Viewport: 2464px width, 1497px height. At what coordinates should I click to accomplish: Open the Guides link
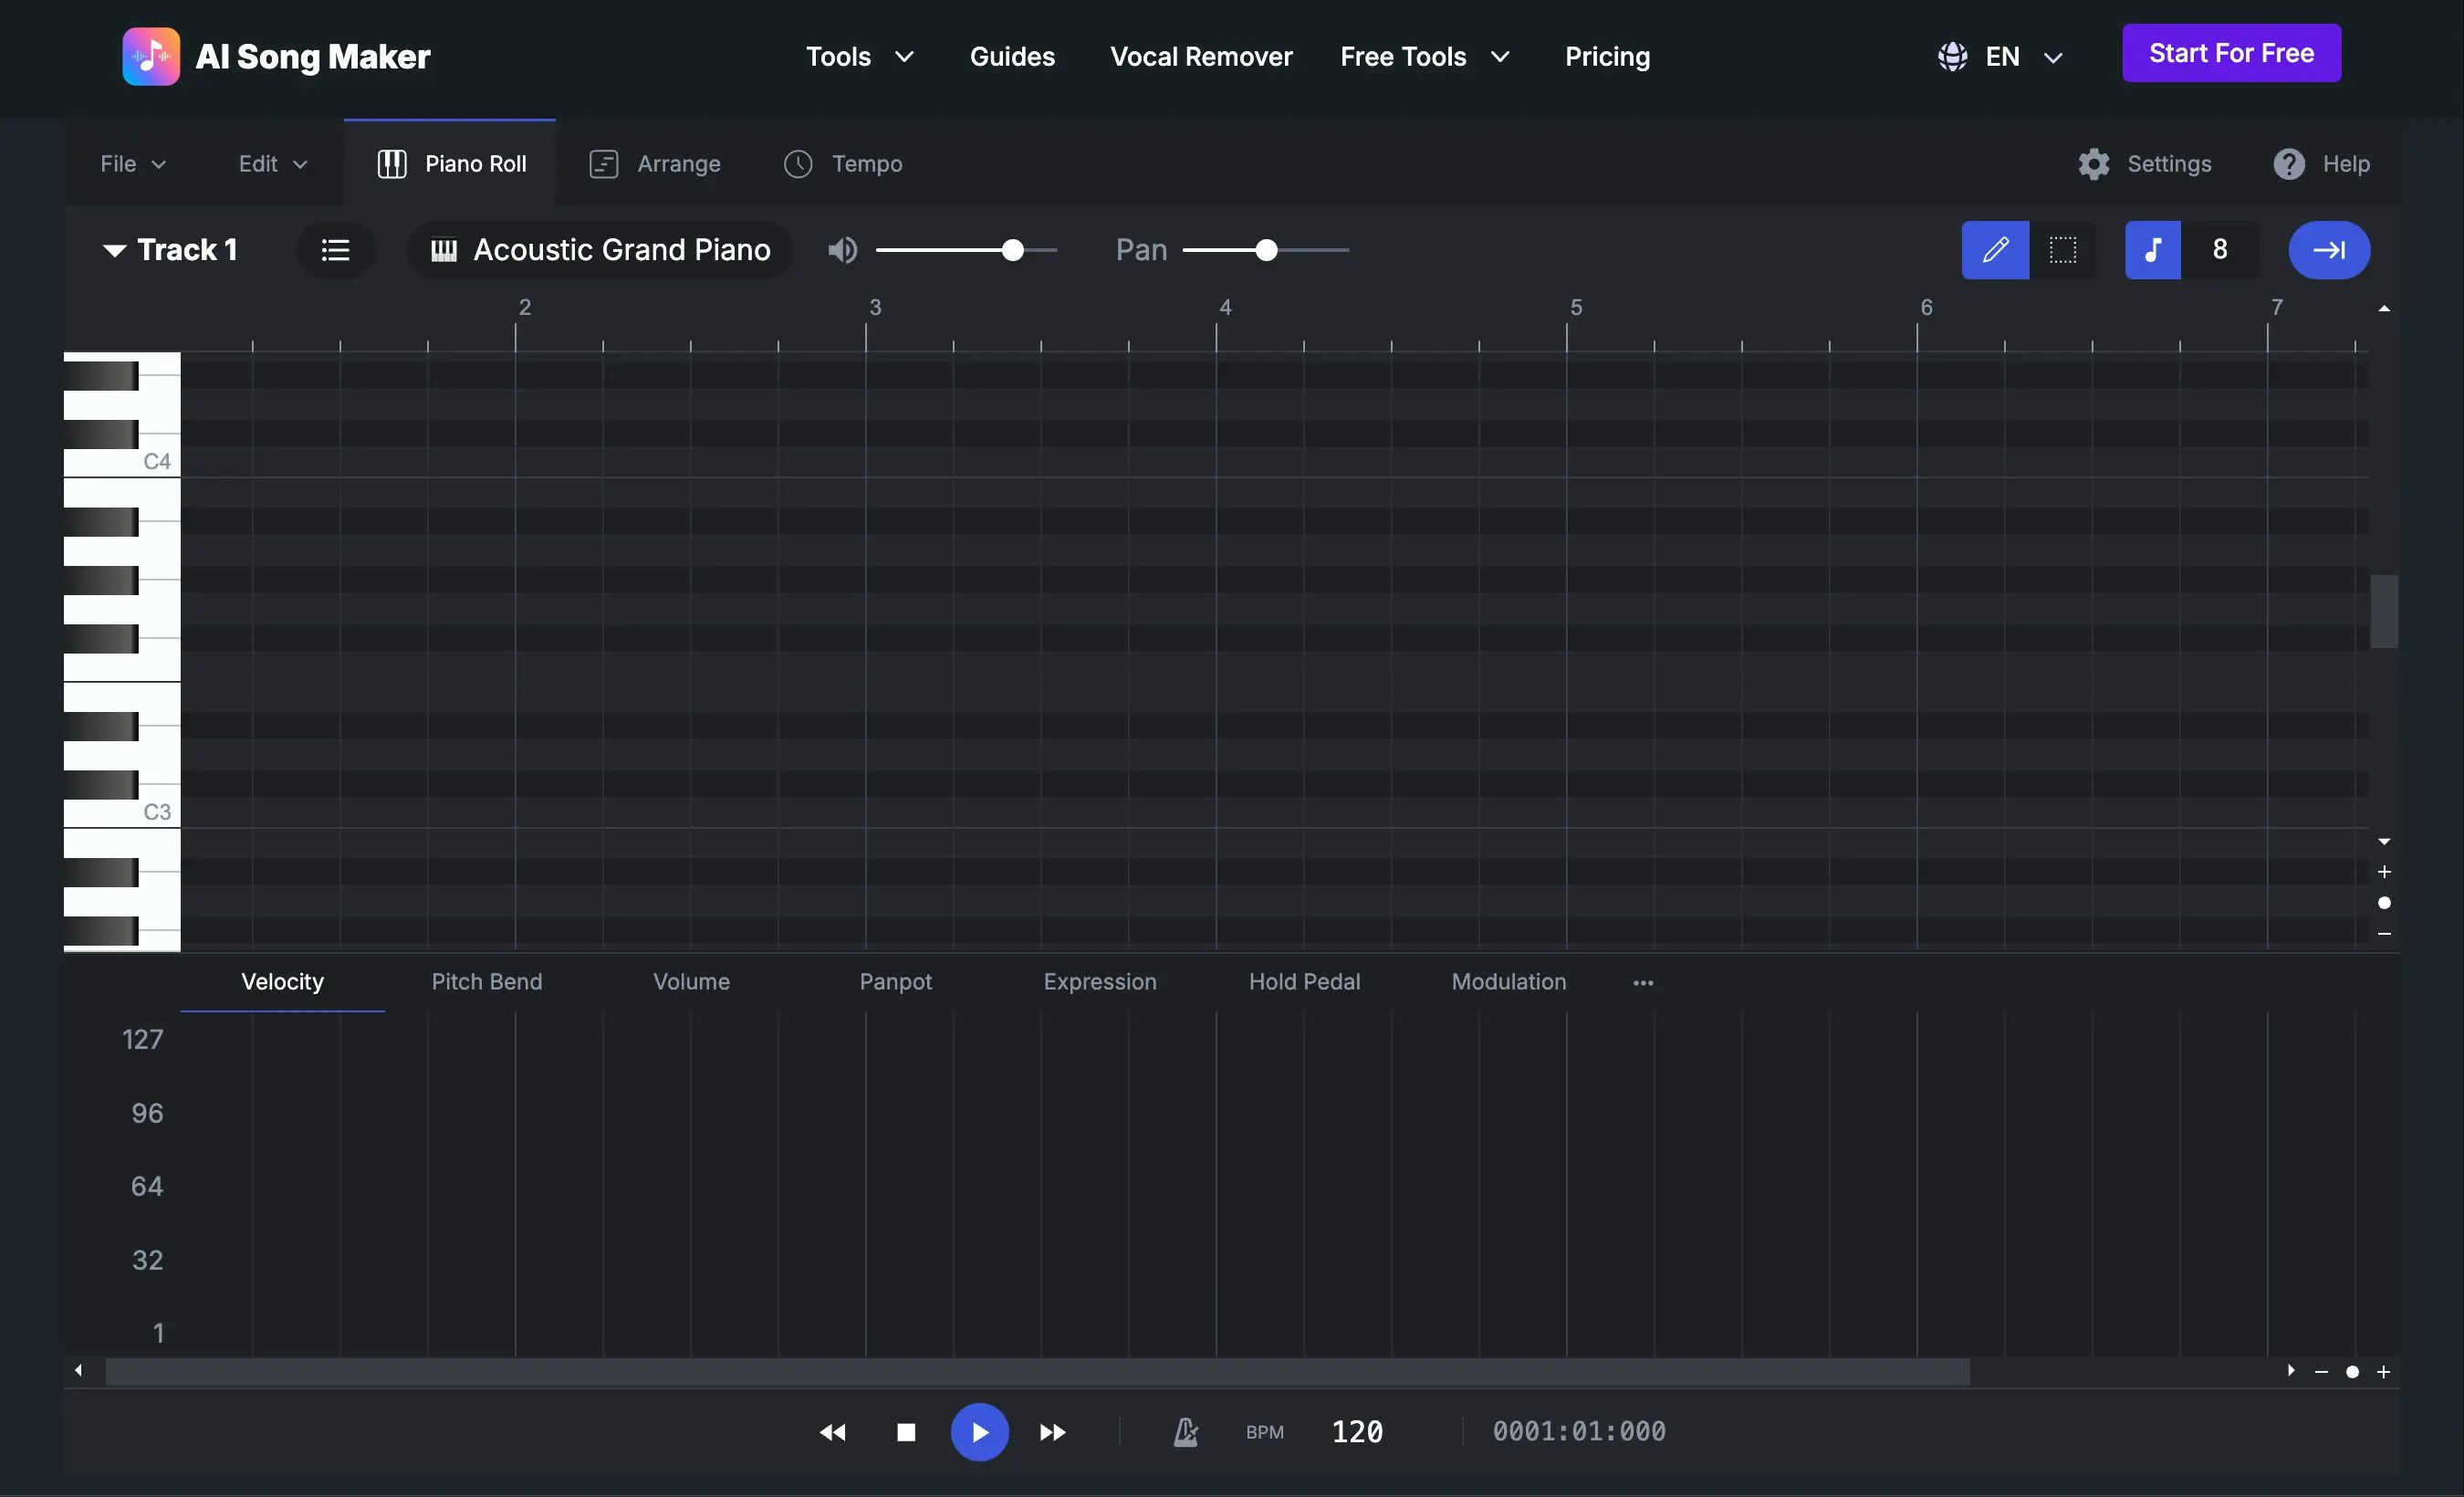click(1012, 56)
